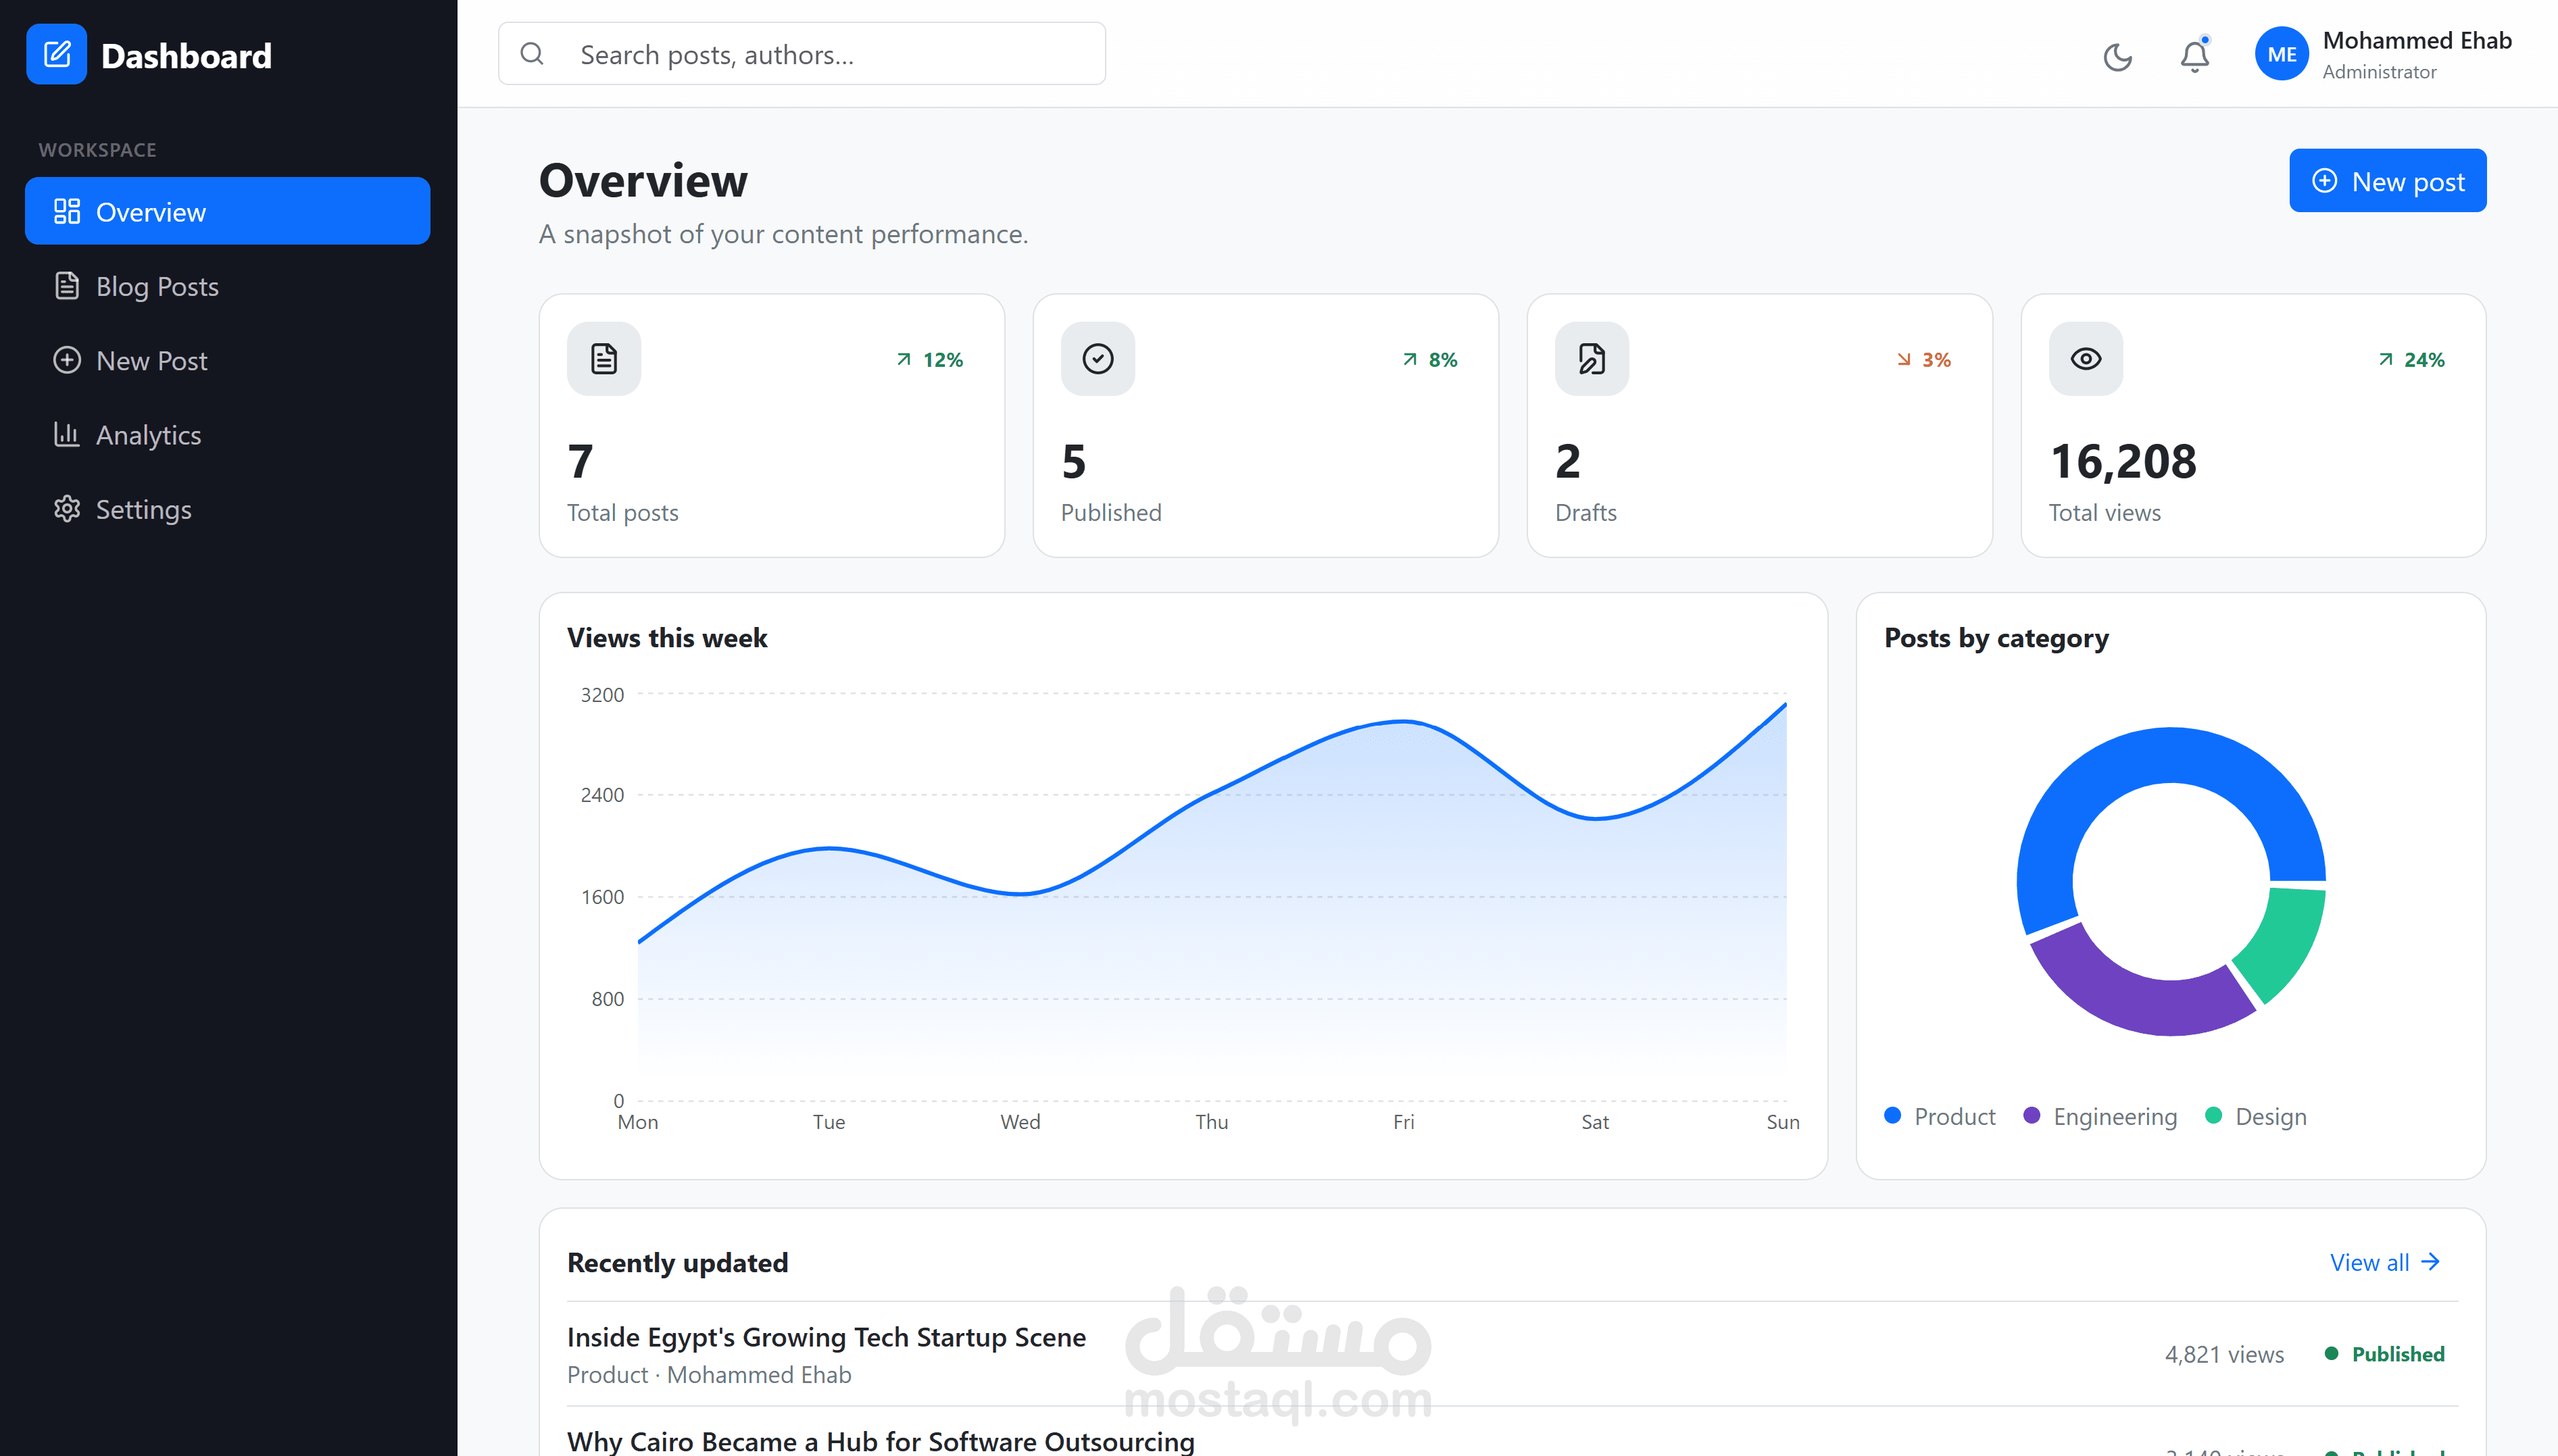Click the blue New post button
The image size is (2558, 1456).
pyautogui.click(x=2387, y=181)
